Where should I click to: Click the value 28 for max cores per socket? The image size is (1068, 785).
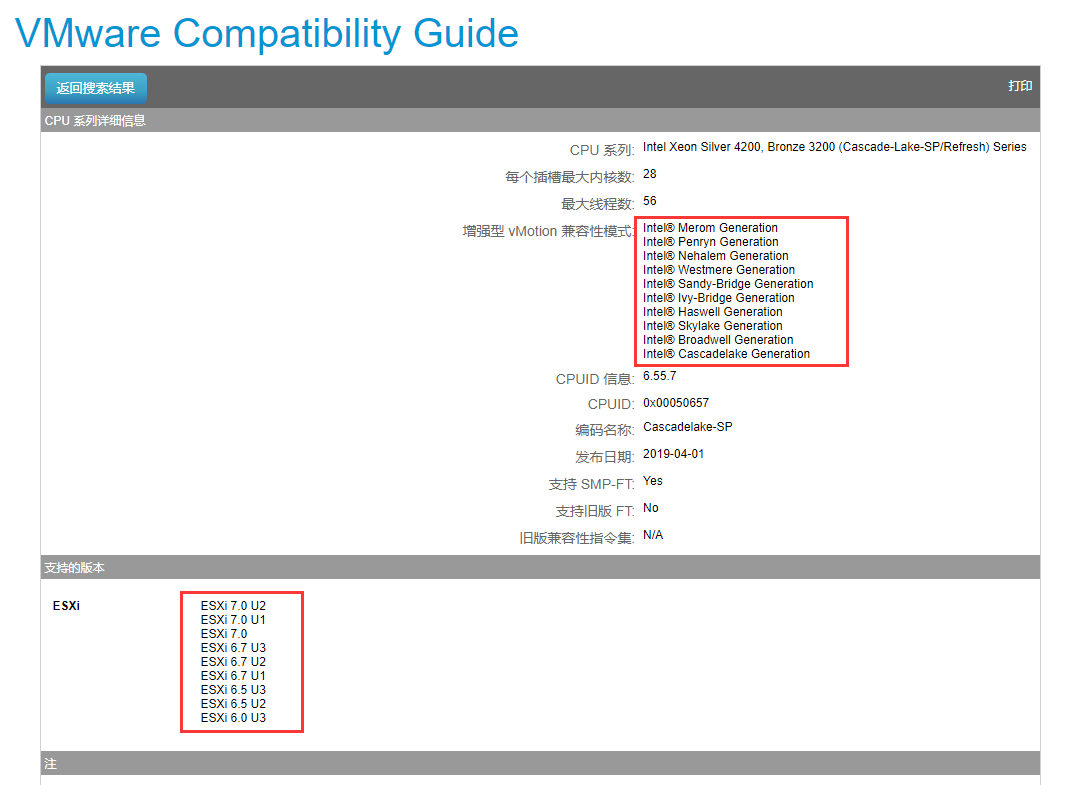pyautogui.click(x=650, y=174)
